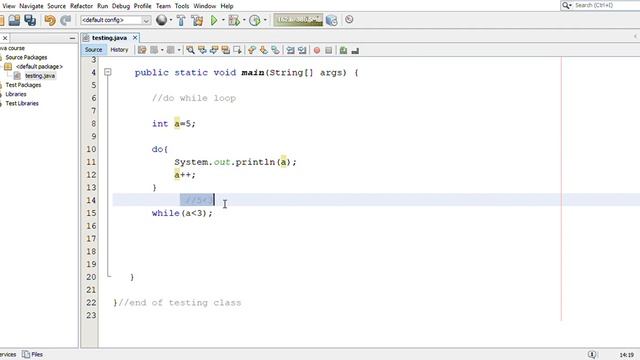Open dropdown of editor Forward button
The height and width of the screenshot is (360, 640).
(179, 50)
